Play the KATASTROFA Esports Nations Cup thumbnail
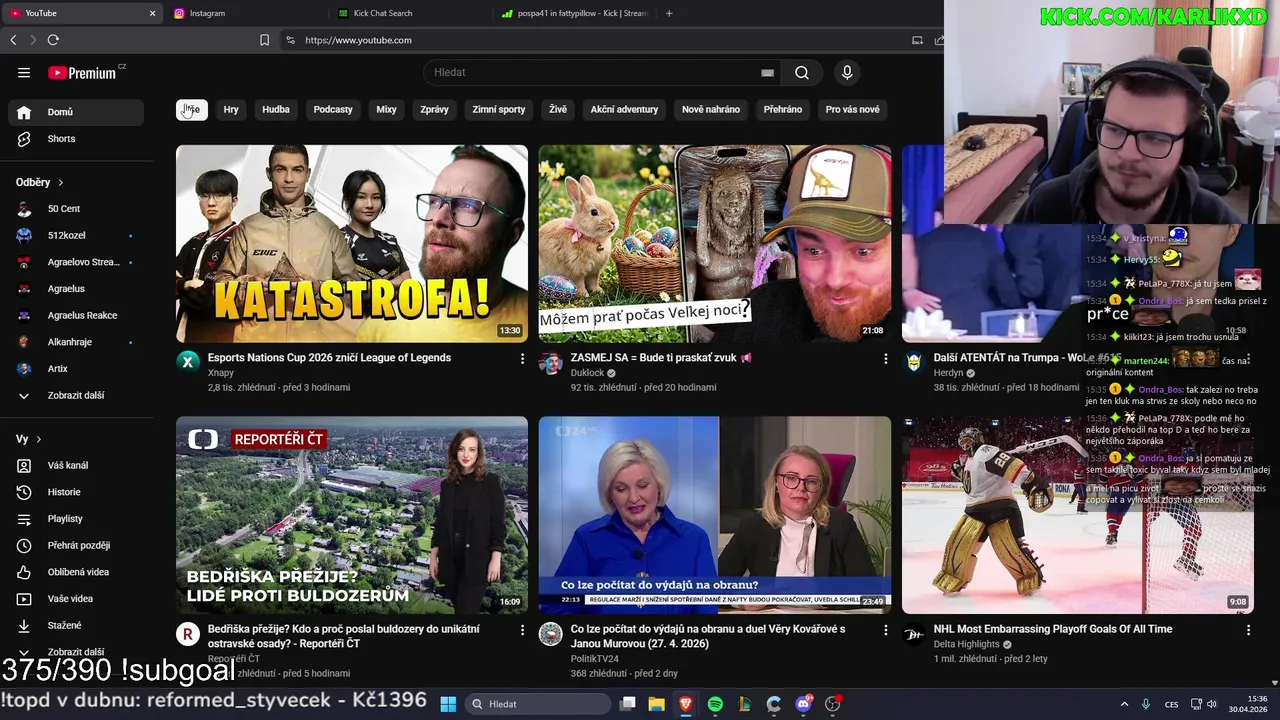1280x720 pixels. pos(352,244)
